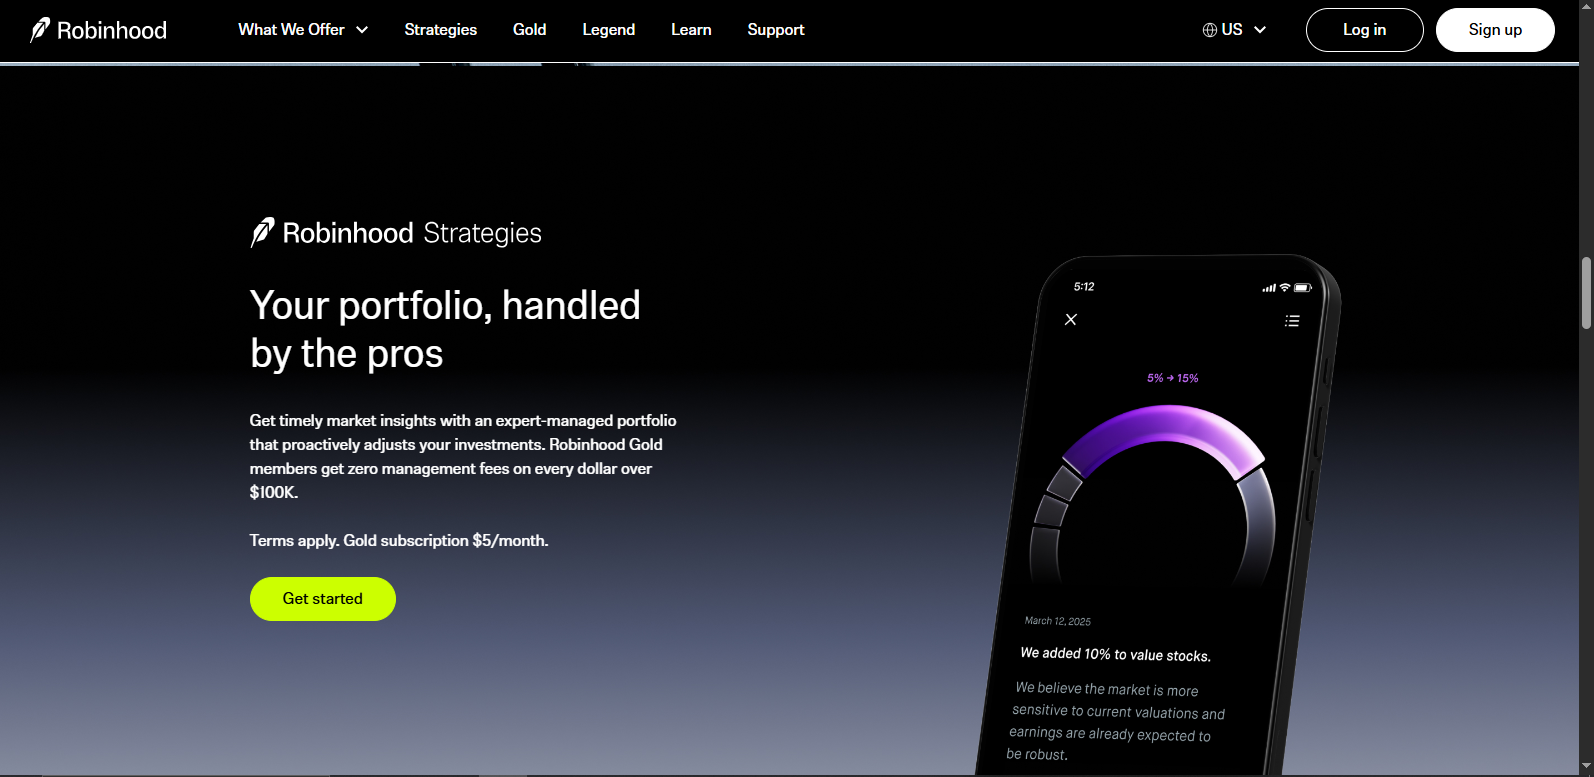The image size is (1594, 777).
Task: Click the globe icon beside US
Action: pyautogui.click(x=1210, y=30)
